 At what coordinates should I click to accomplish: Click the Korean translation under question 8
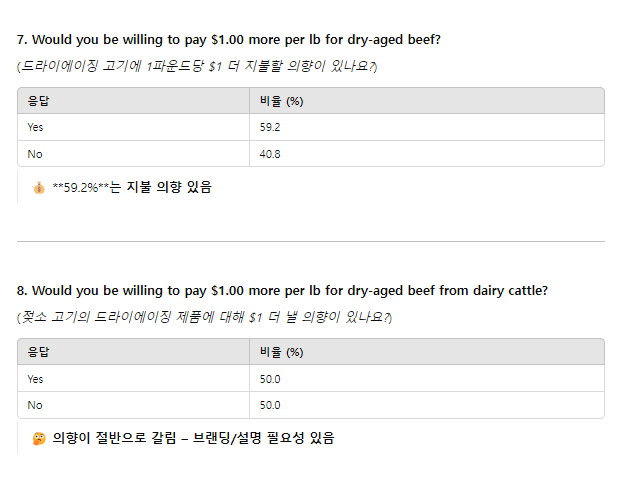204,317
